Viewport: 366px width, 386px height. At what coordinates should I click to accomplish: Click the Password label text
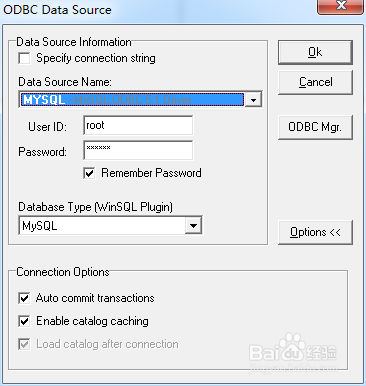[42, 152]
